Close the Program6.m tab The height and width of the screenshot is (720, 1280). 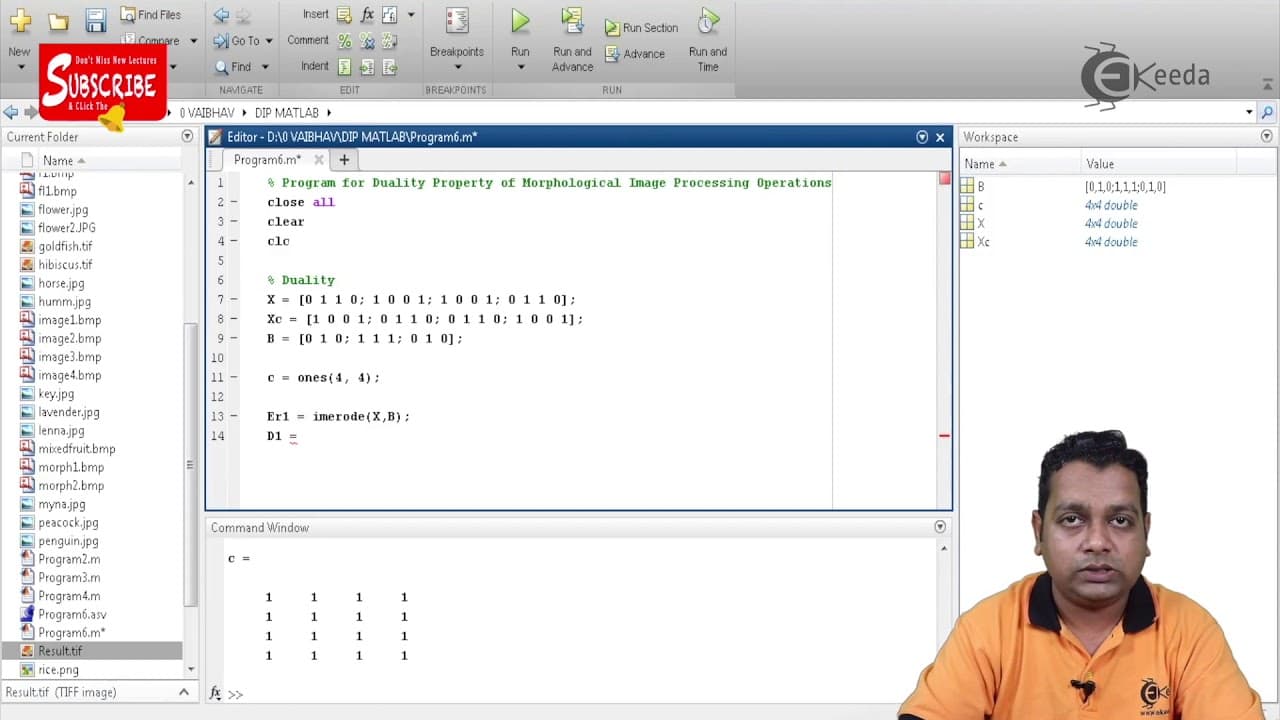[319, 160]
